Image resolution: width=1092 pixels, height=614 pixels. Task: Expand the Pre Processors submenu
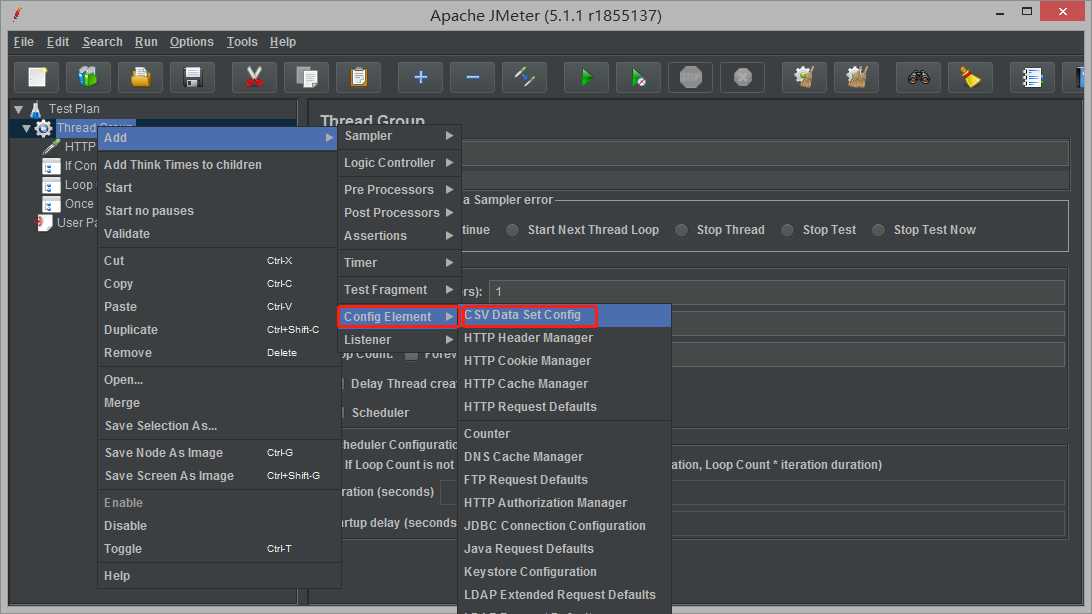tap(398, 189)
